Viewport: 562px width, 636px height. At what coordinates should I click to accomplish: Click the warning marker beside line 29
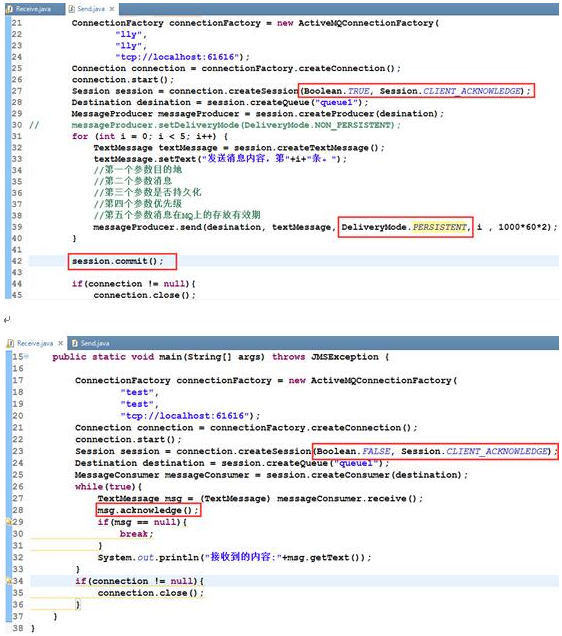tap(8, 522)
